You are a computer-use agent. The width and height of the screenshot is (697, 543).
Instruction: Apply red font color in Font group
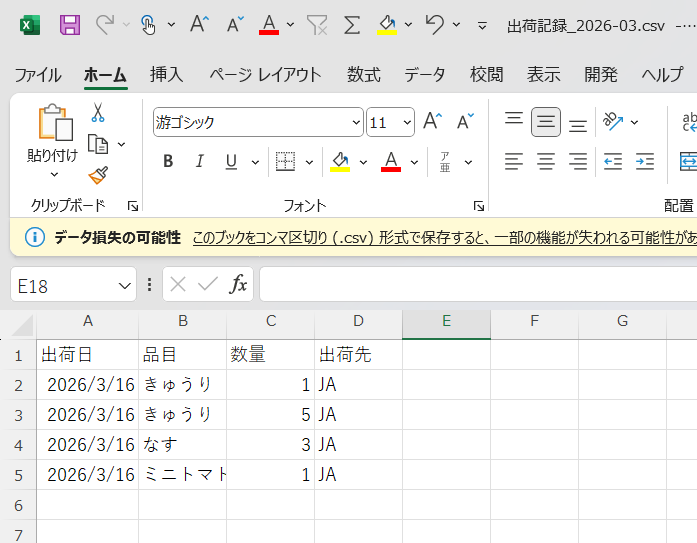click(391, 162)
